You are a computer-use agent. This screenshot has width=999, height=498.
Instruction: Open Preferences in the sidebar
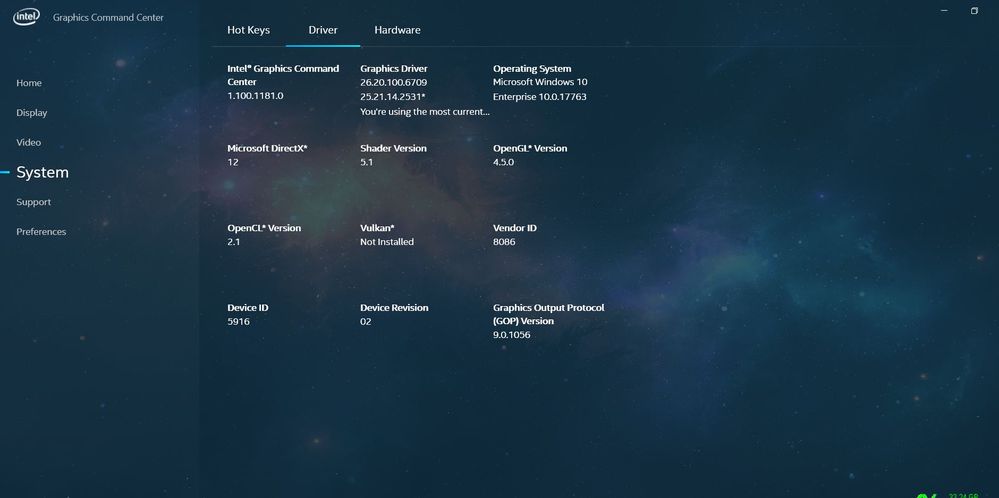(41, 232)
